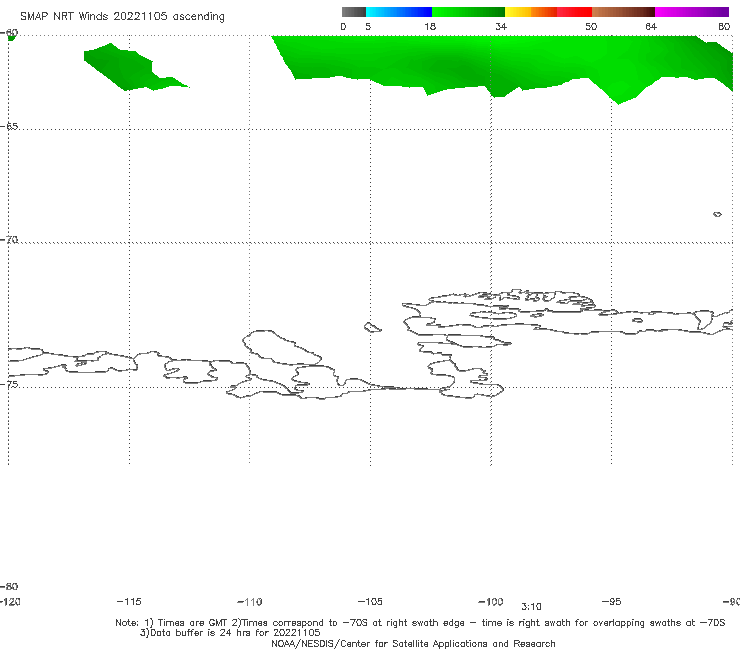The height and width of the screenshot is (650, 740).
Task: Click the longitude label '-95'
Action: coord(612,601)
